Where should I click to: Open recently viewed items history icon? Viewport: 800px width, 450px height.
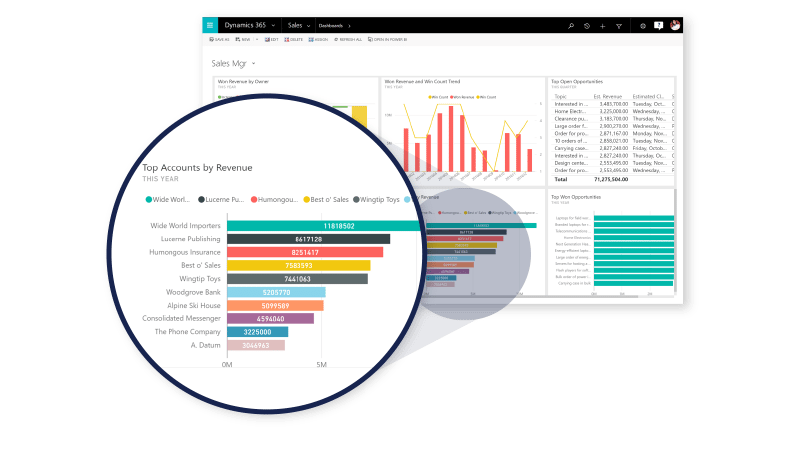tap(587, 26)
